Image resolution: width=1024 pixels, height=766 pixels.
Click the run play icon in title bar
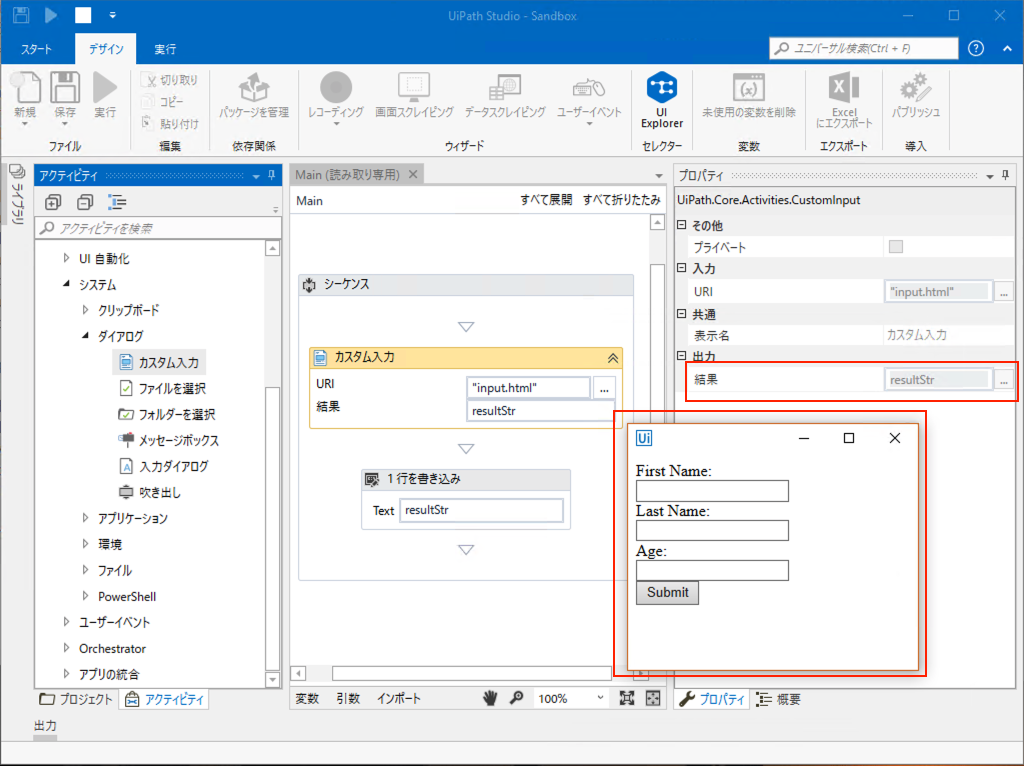(x=51, y=15)
